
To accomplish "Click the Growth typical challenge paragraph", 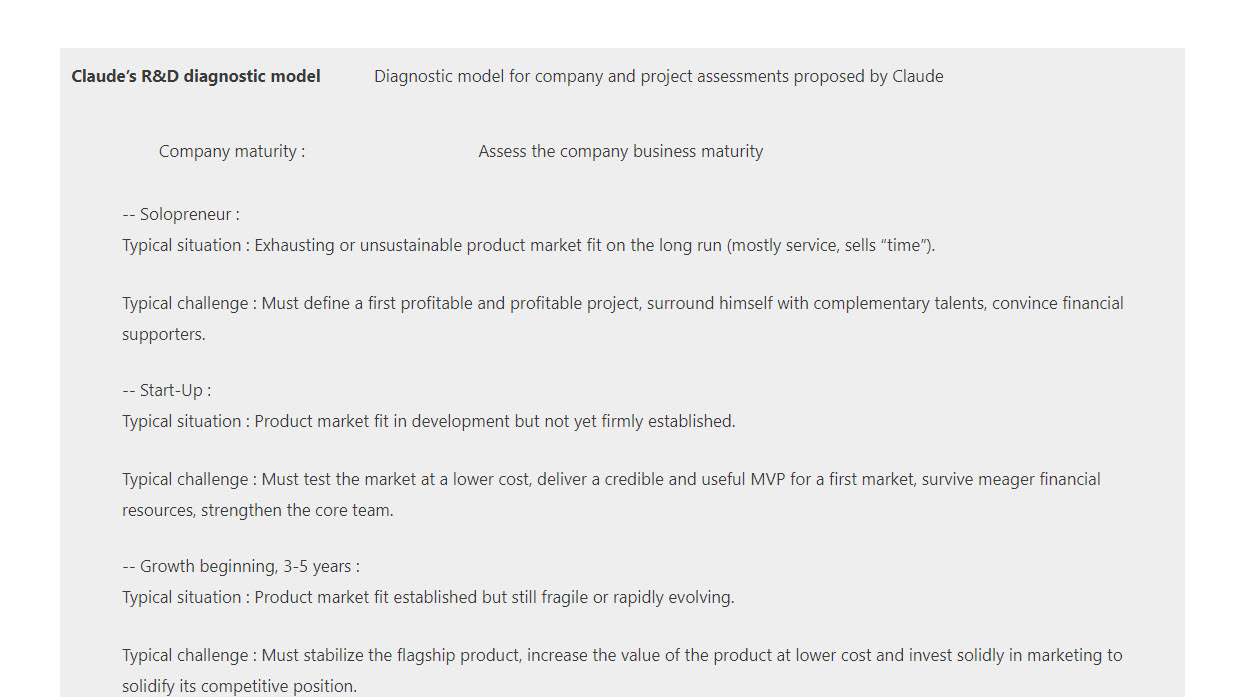I will (x=622, y=670).
